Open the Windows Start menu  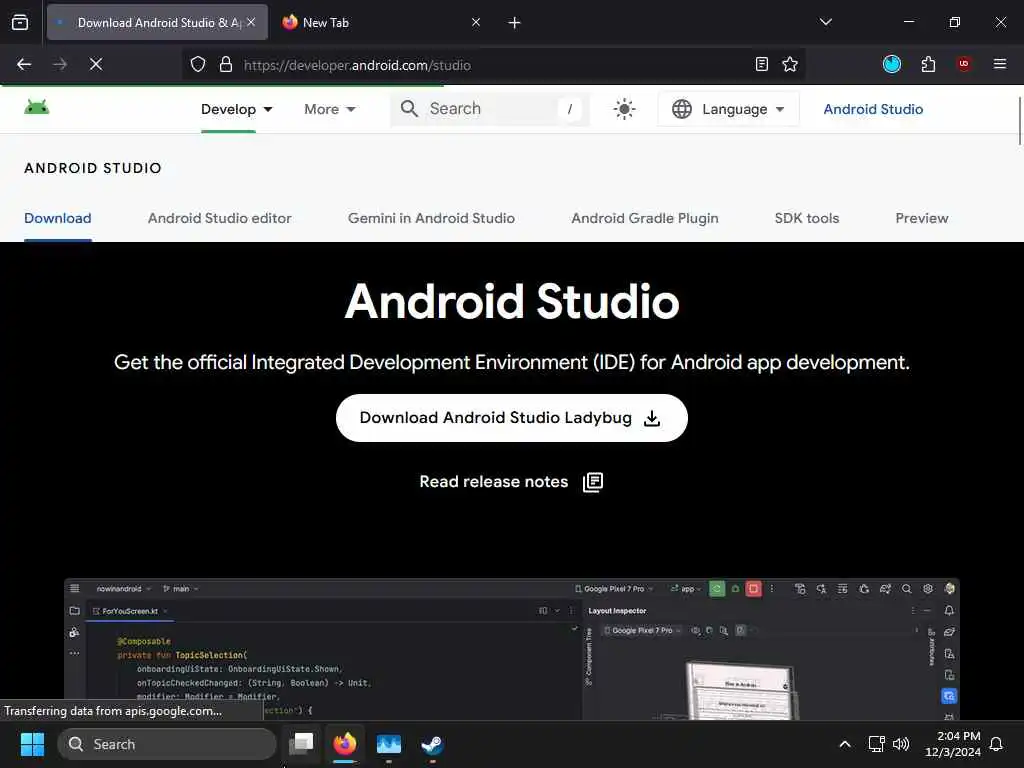[x=32, y=744]
